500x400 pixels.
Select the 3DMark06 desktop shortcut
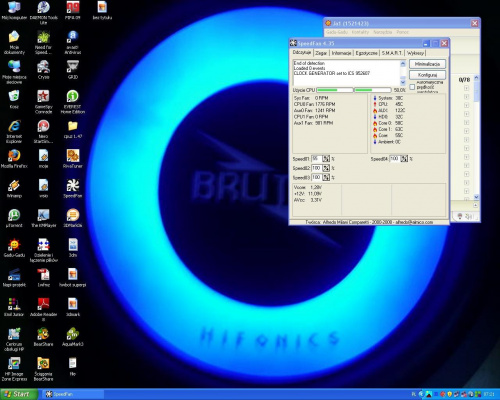coord(73,218)
